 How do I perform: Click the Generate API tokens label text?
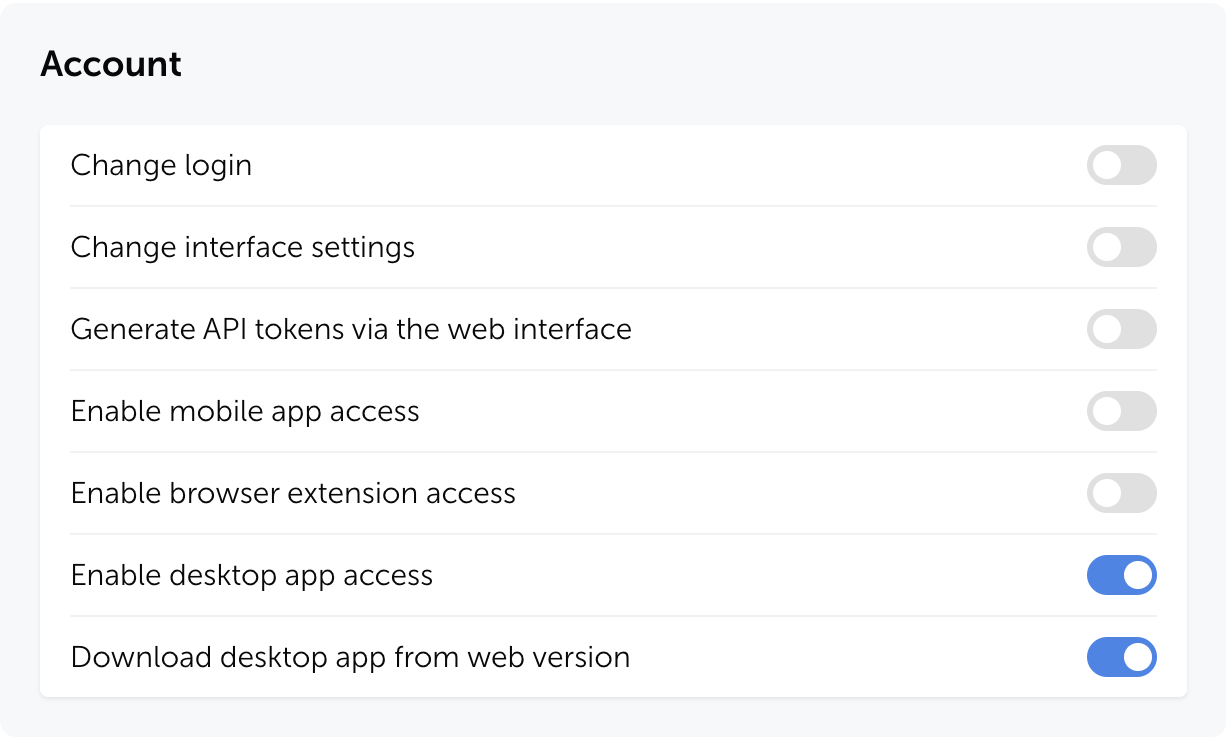(x=351, y=329)
